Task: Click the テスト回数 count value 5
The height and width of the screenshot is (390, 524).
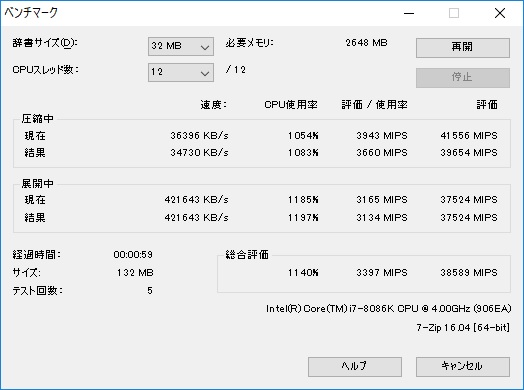Action: (x=150, y=290)
